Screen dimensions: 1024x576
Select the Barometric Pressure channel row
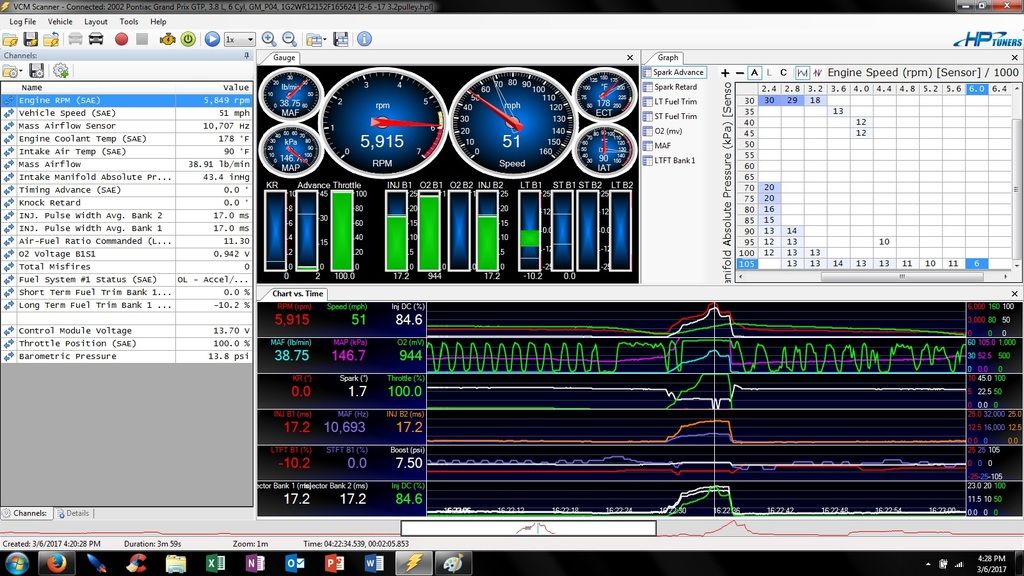tap(127, 357)
